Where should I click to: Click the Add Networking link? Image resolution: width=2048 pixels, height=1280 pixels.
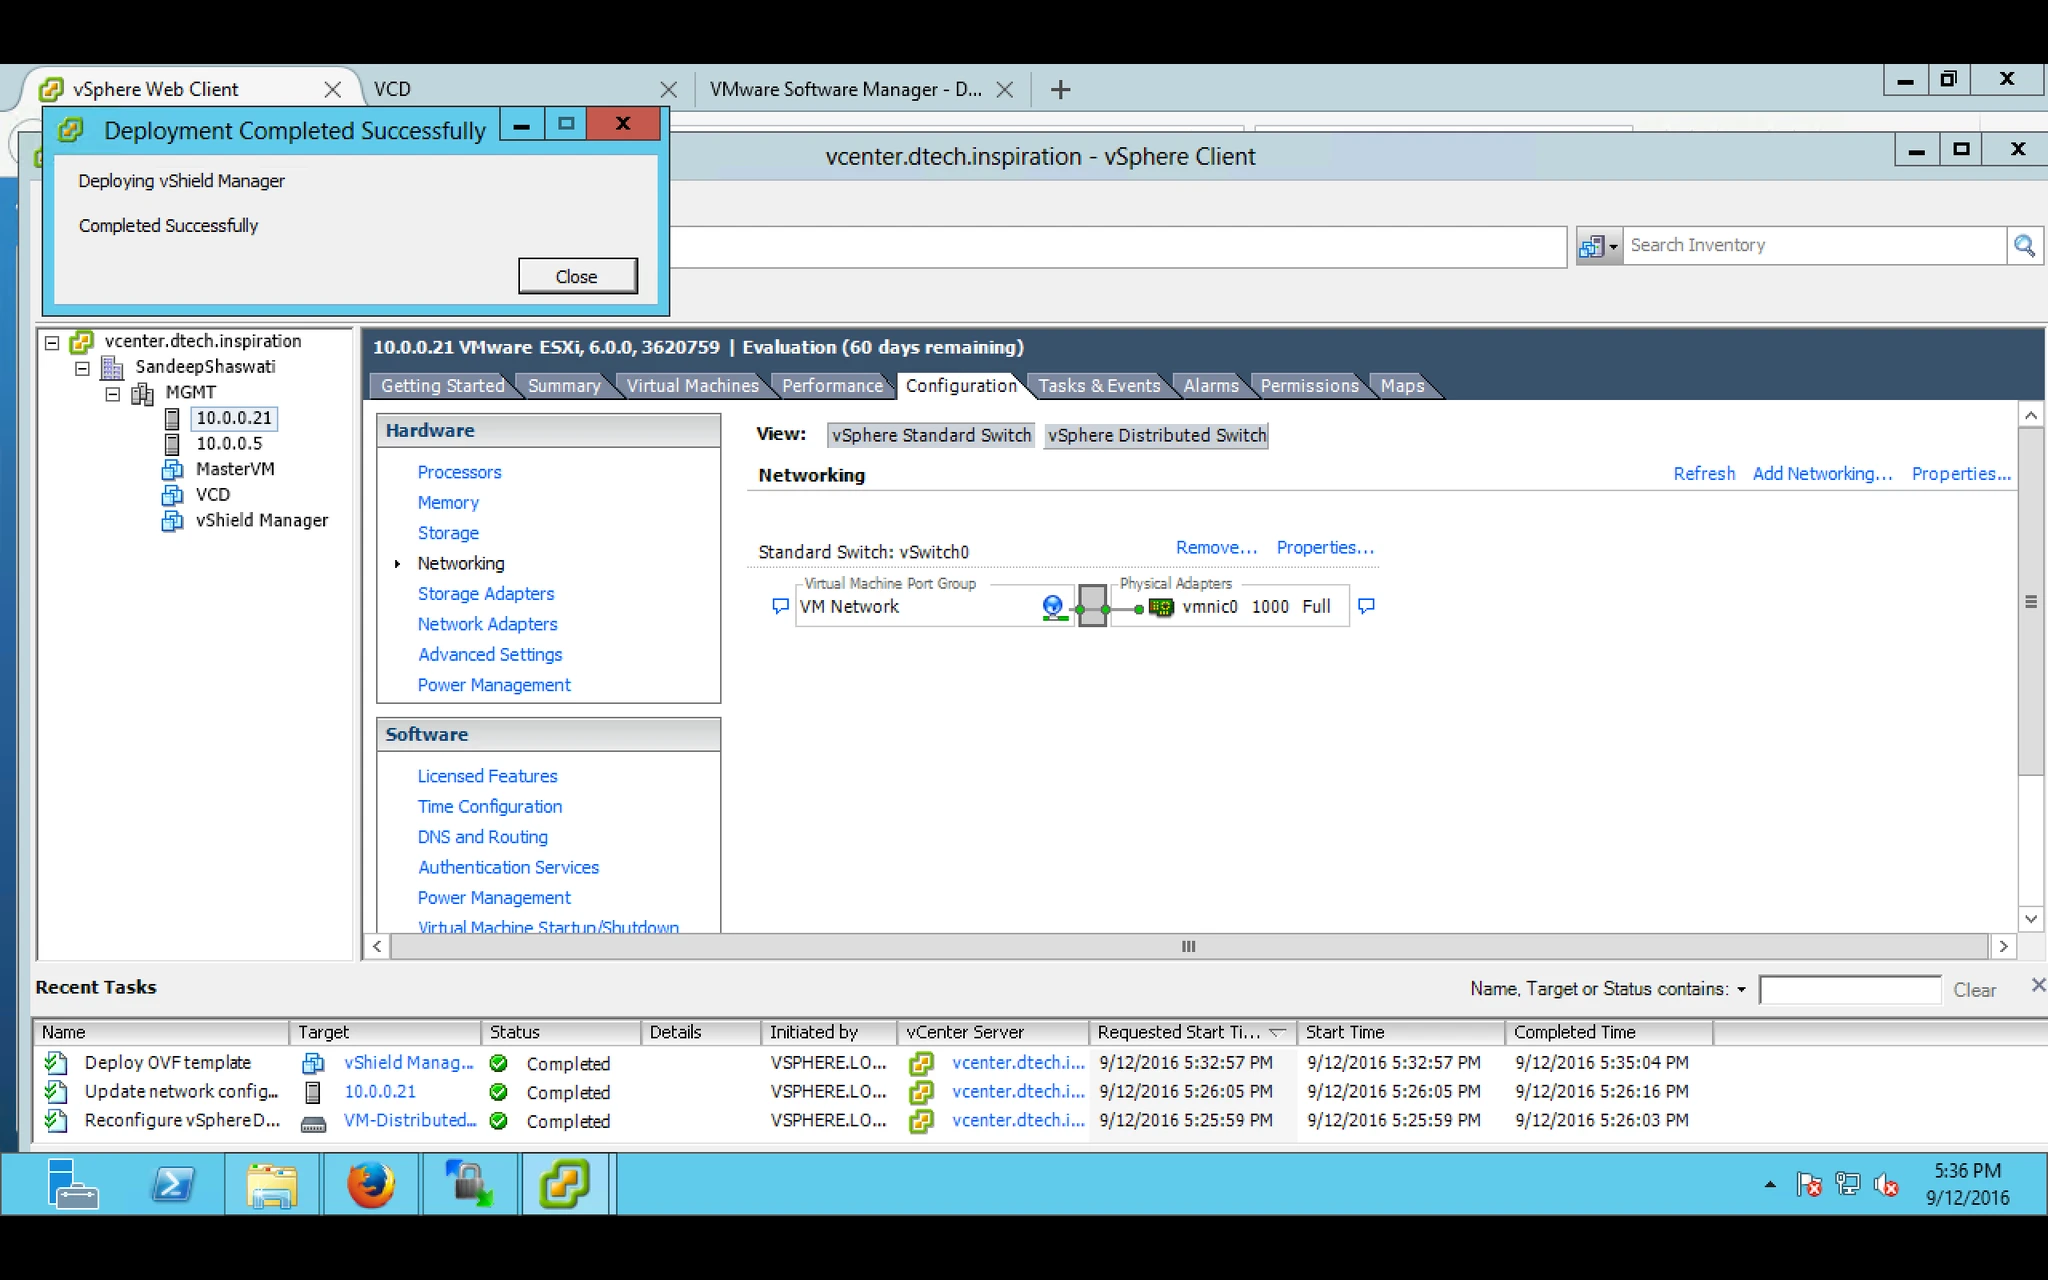tap(1822, 474)
